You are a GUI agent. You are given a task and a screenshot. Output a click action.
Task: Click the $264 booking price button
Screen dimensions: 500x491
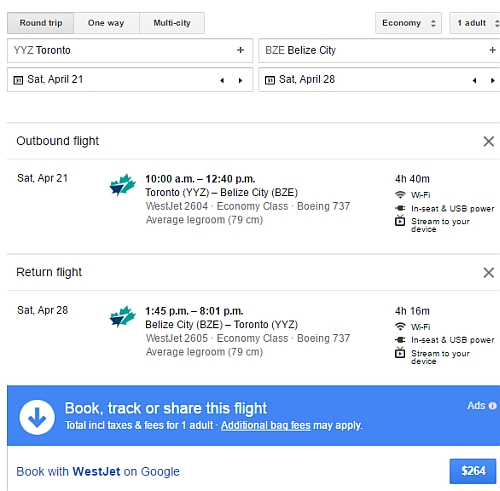tap(473, 471)
